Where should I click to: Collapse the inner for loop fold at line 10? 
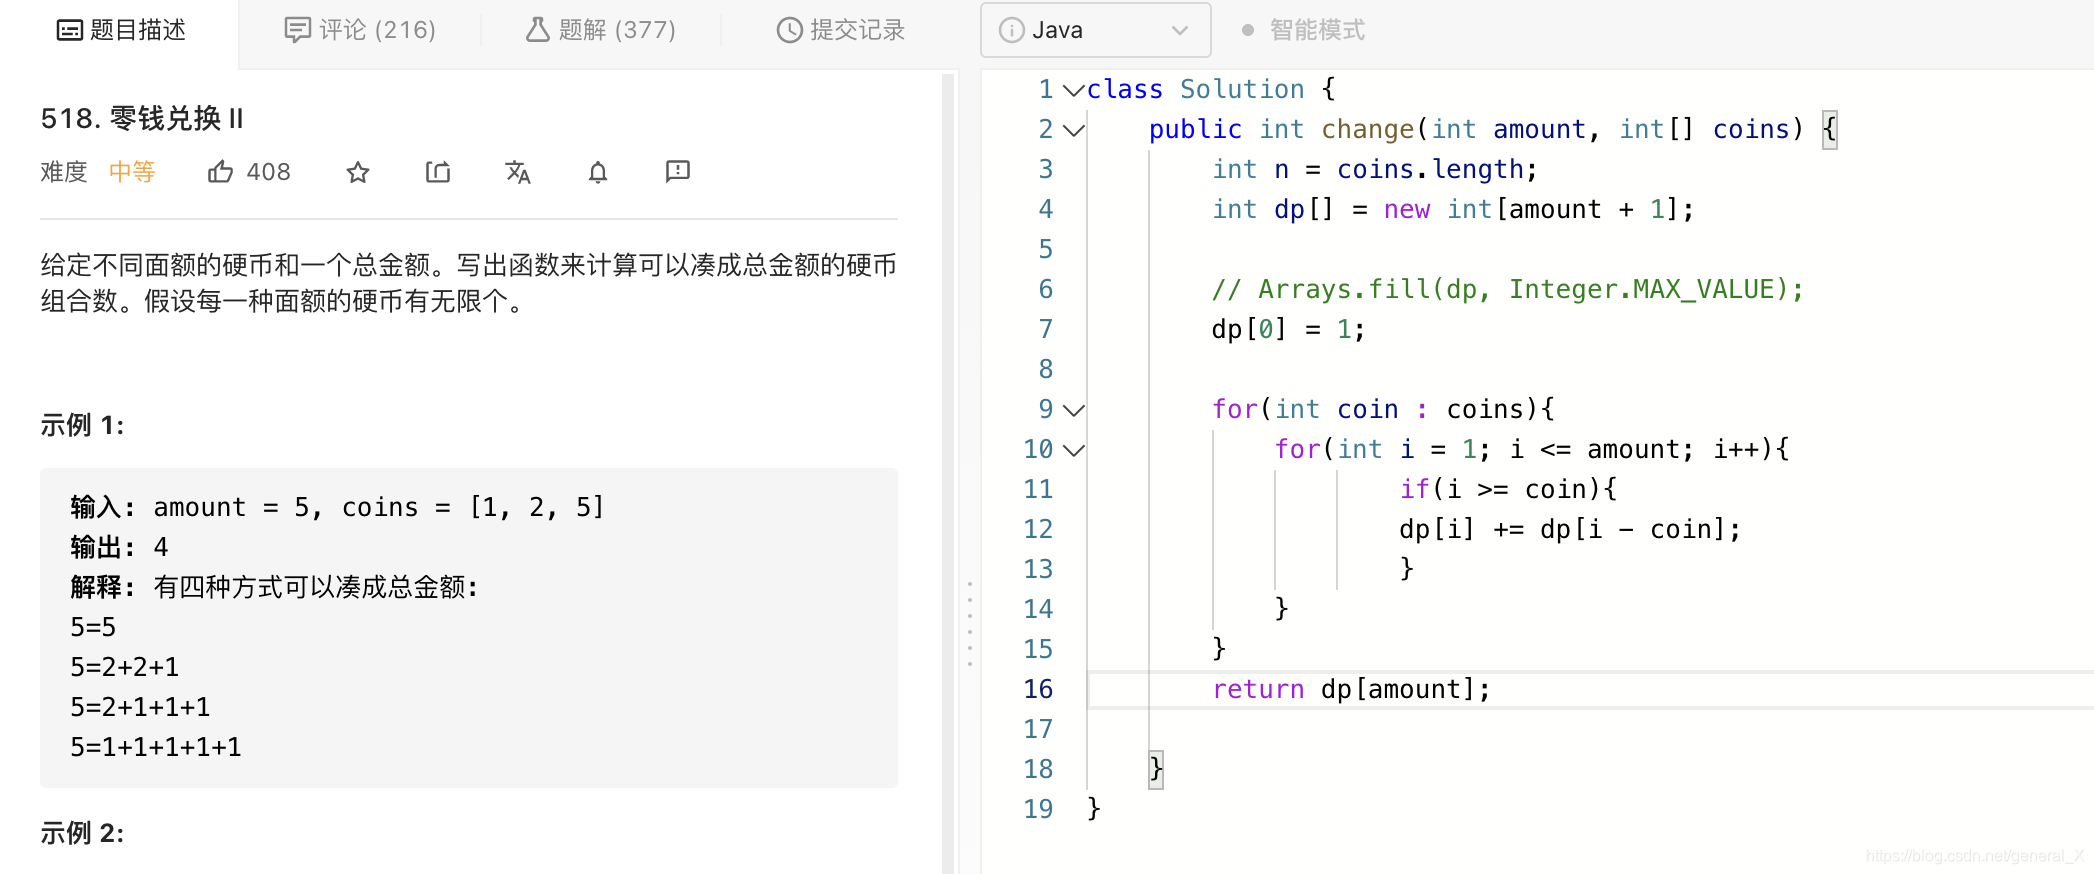(1073, 450)
